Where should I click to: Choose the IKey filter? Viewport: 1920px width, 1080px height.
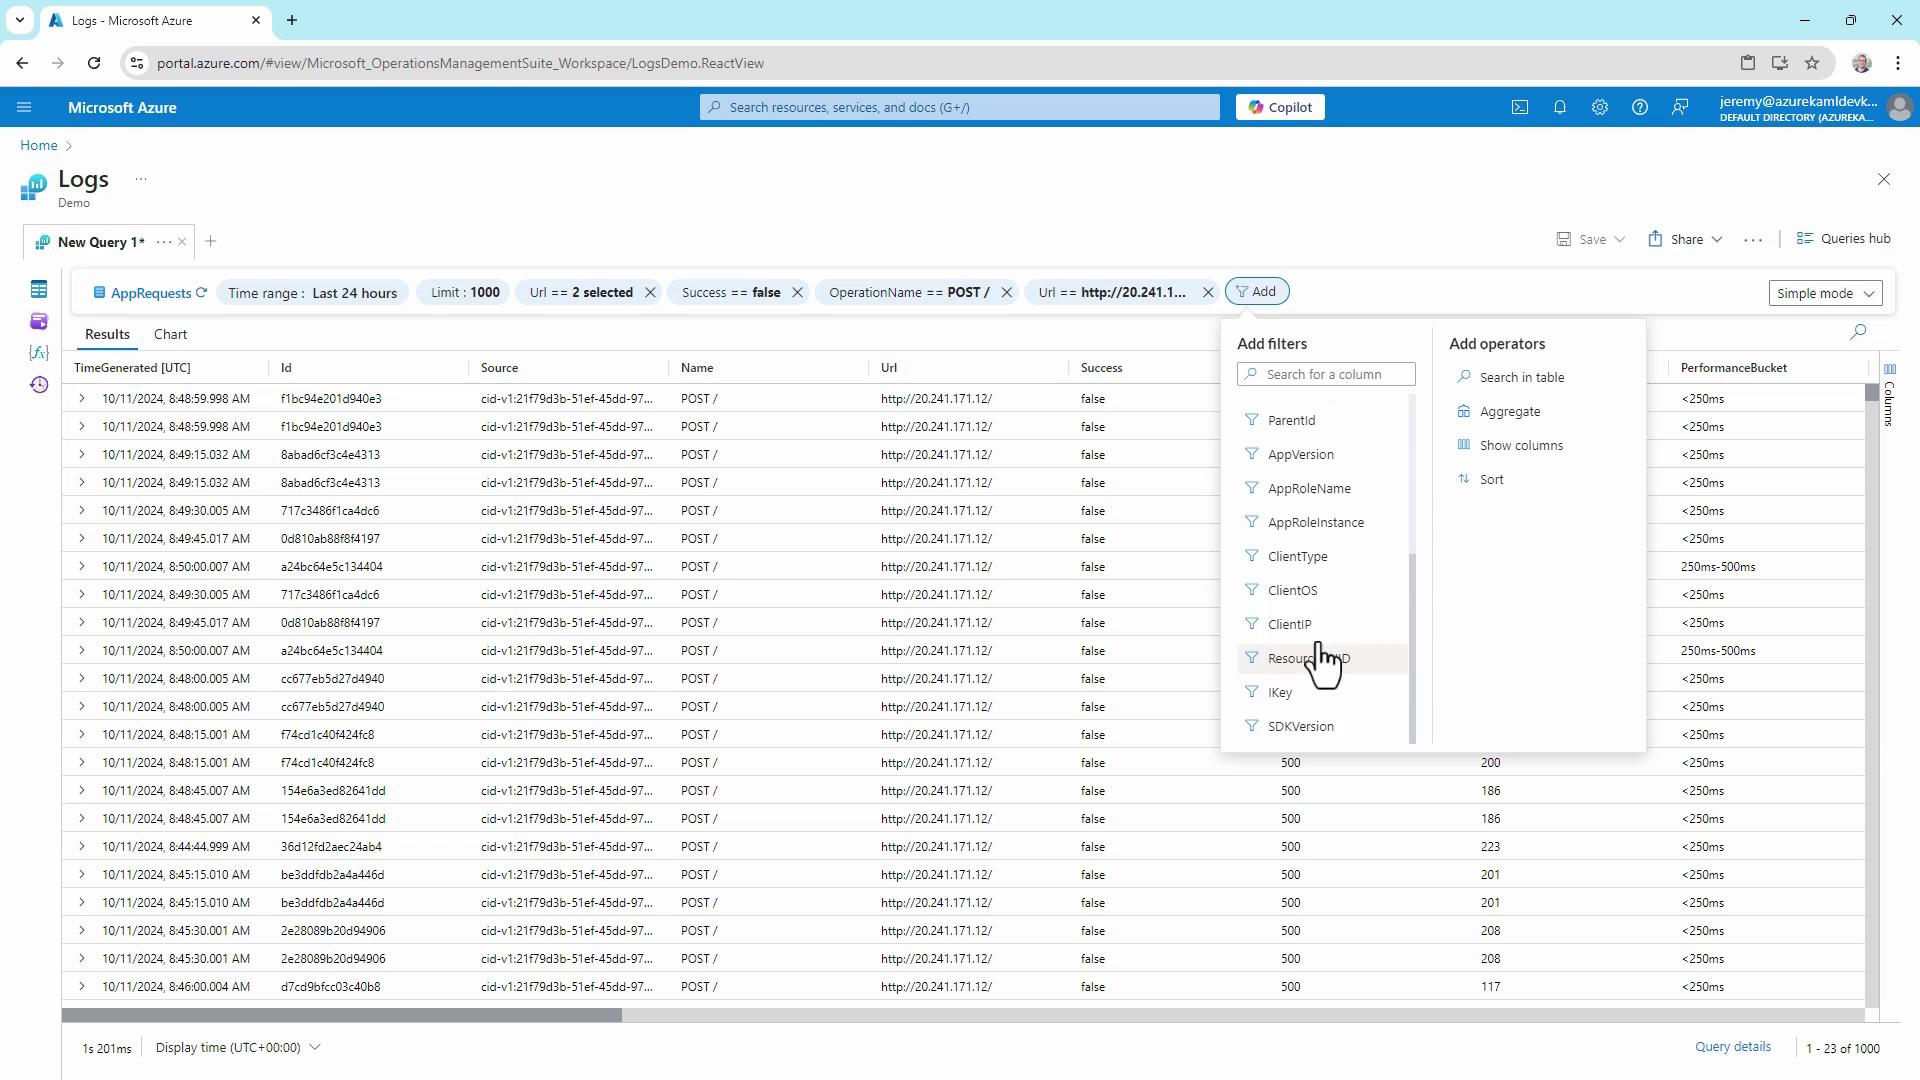pyautogui.click(x=1322, y=692)
